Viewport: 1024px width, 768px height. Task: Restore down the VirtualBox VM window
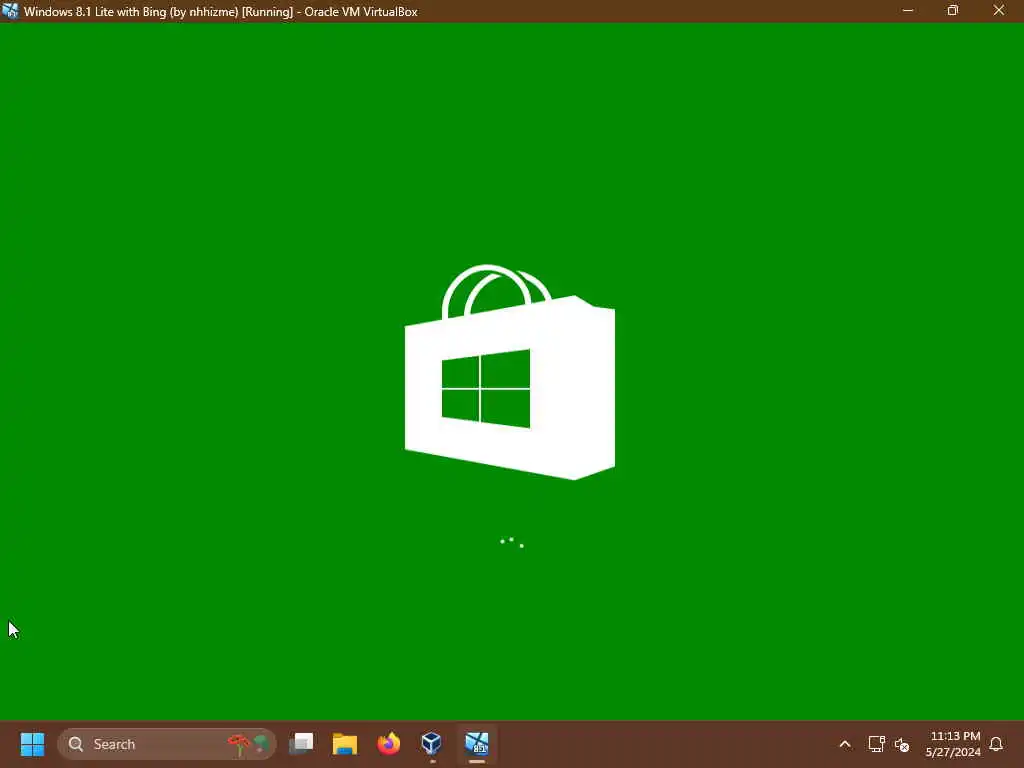953,11
